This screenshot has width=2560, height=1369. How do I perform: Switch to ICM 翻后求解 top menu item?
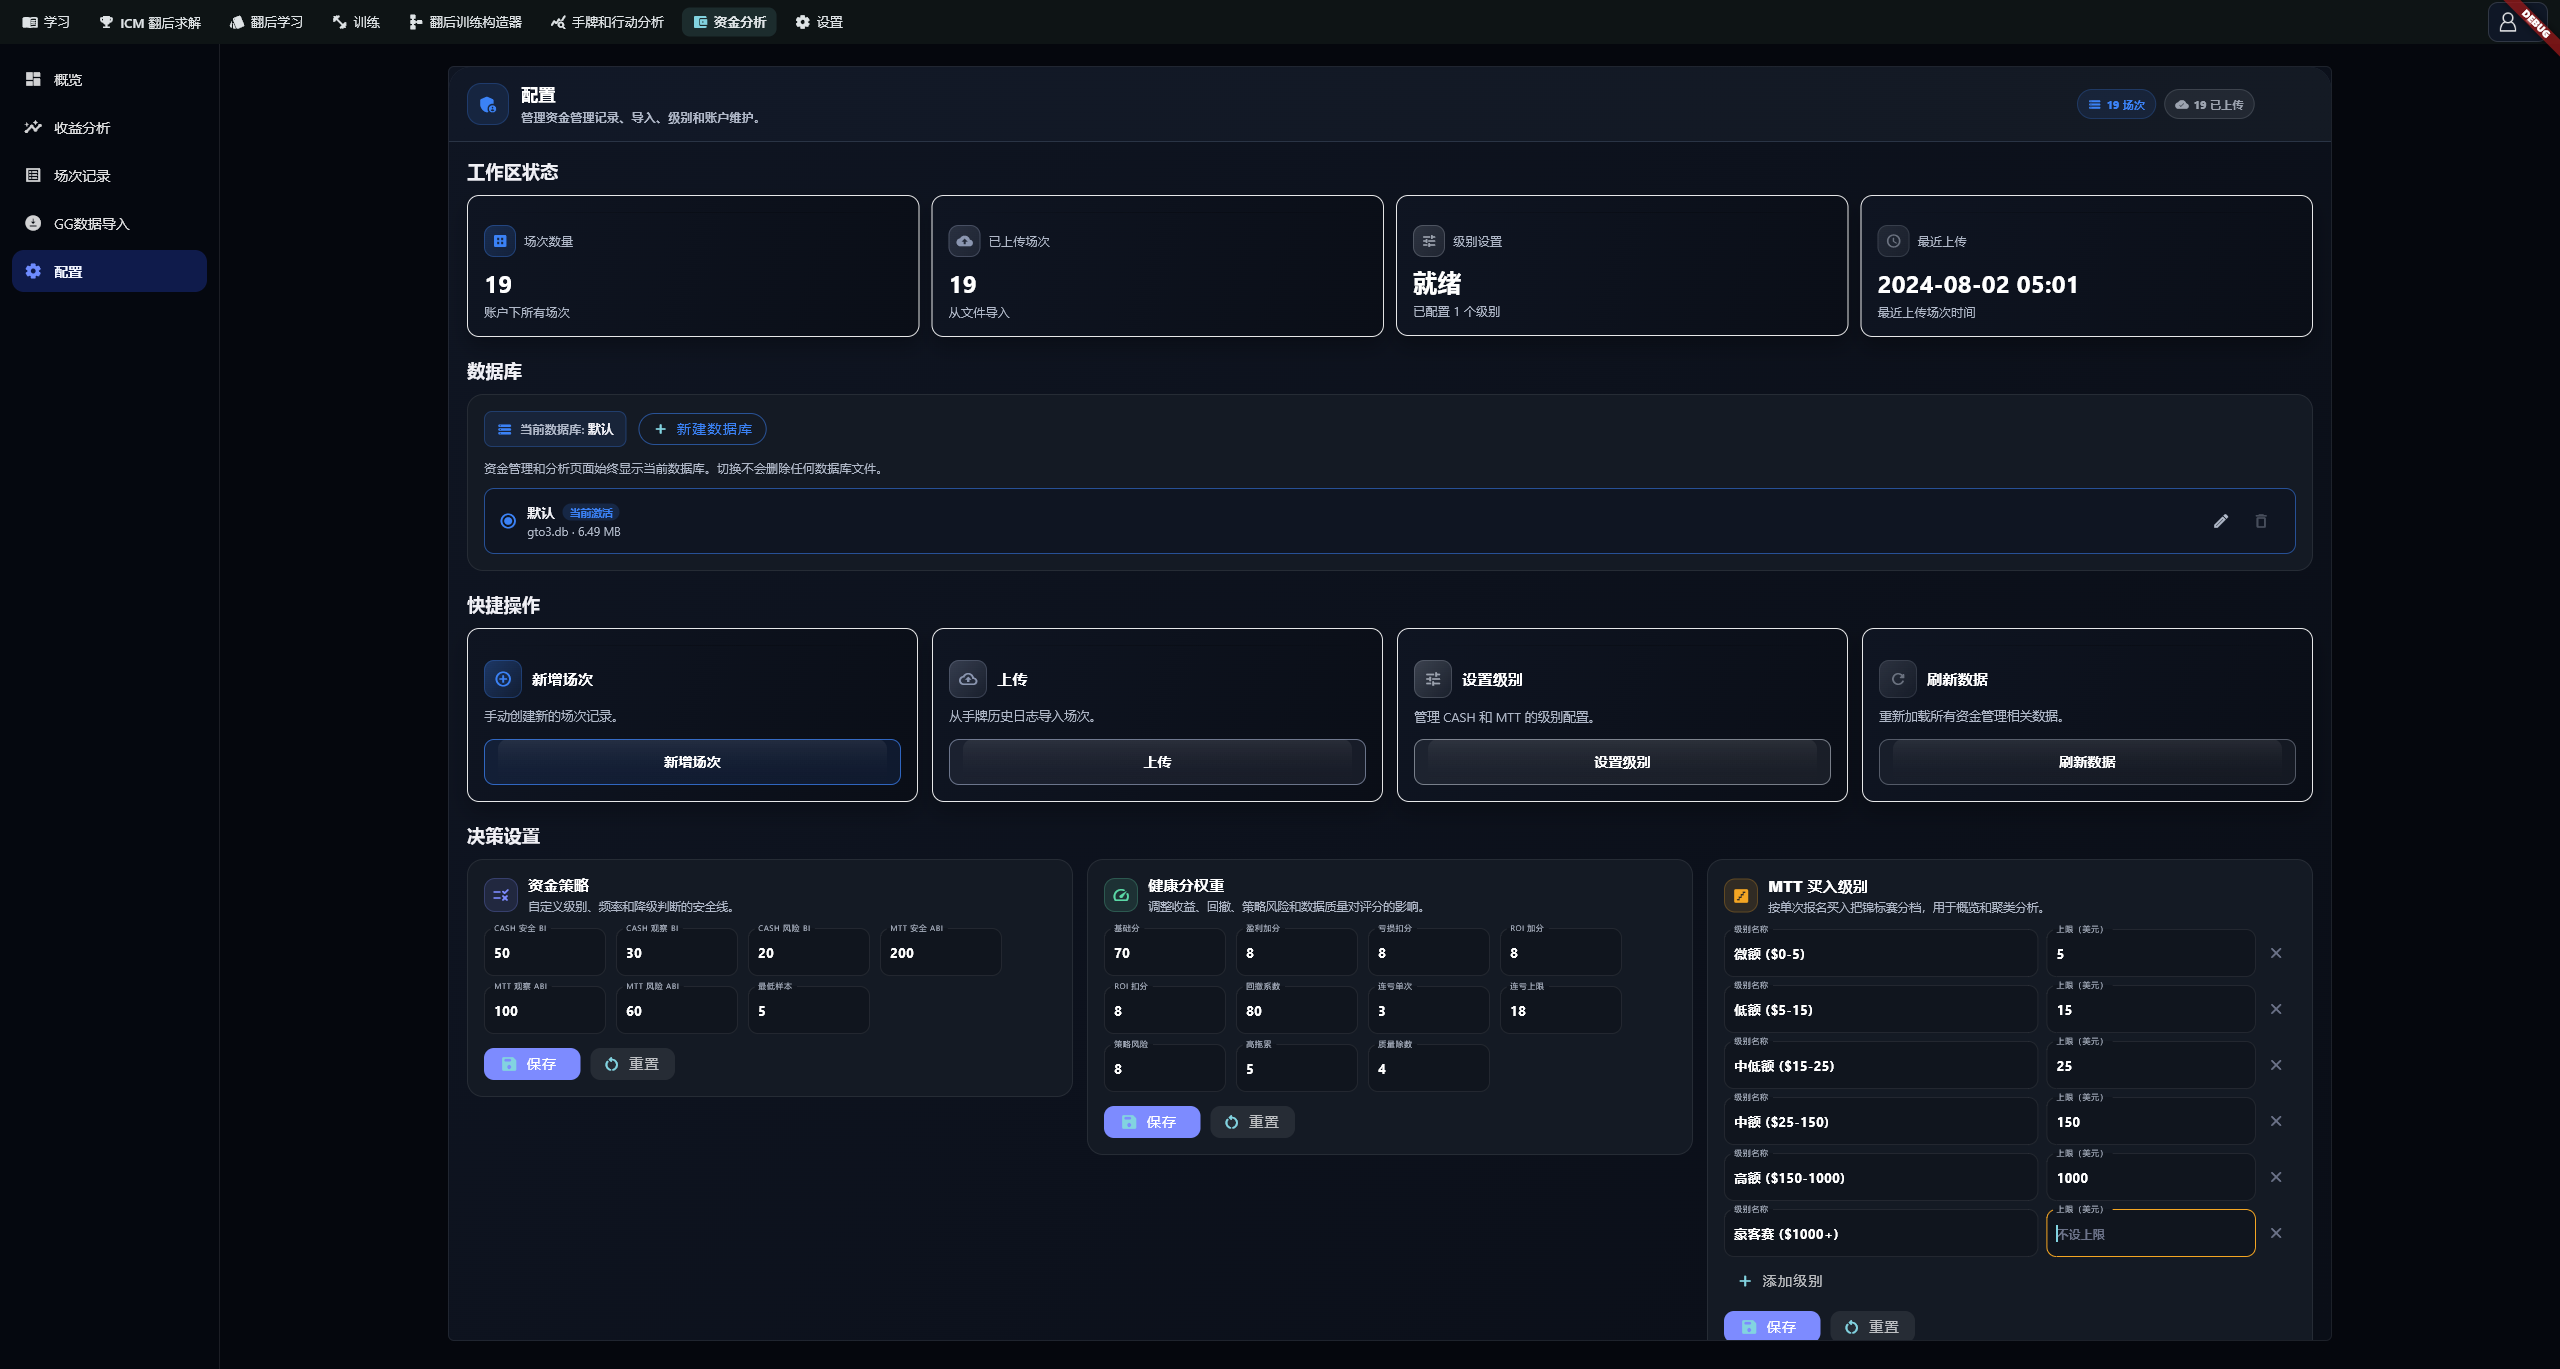[150, 22]
